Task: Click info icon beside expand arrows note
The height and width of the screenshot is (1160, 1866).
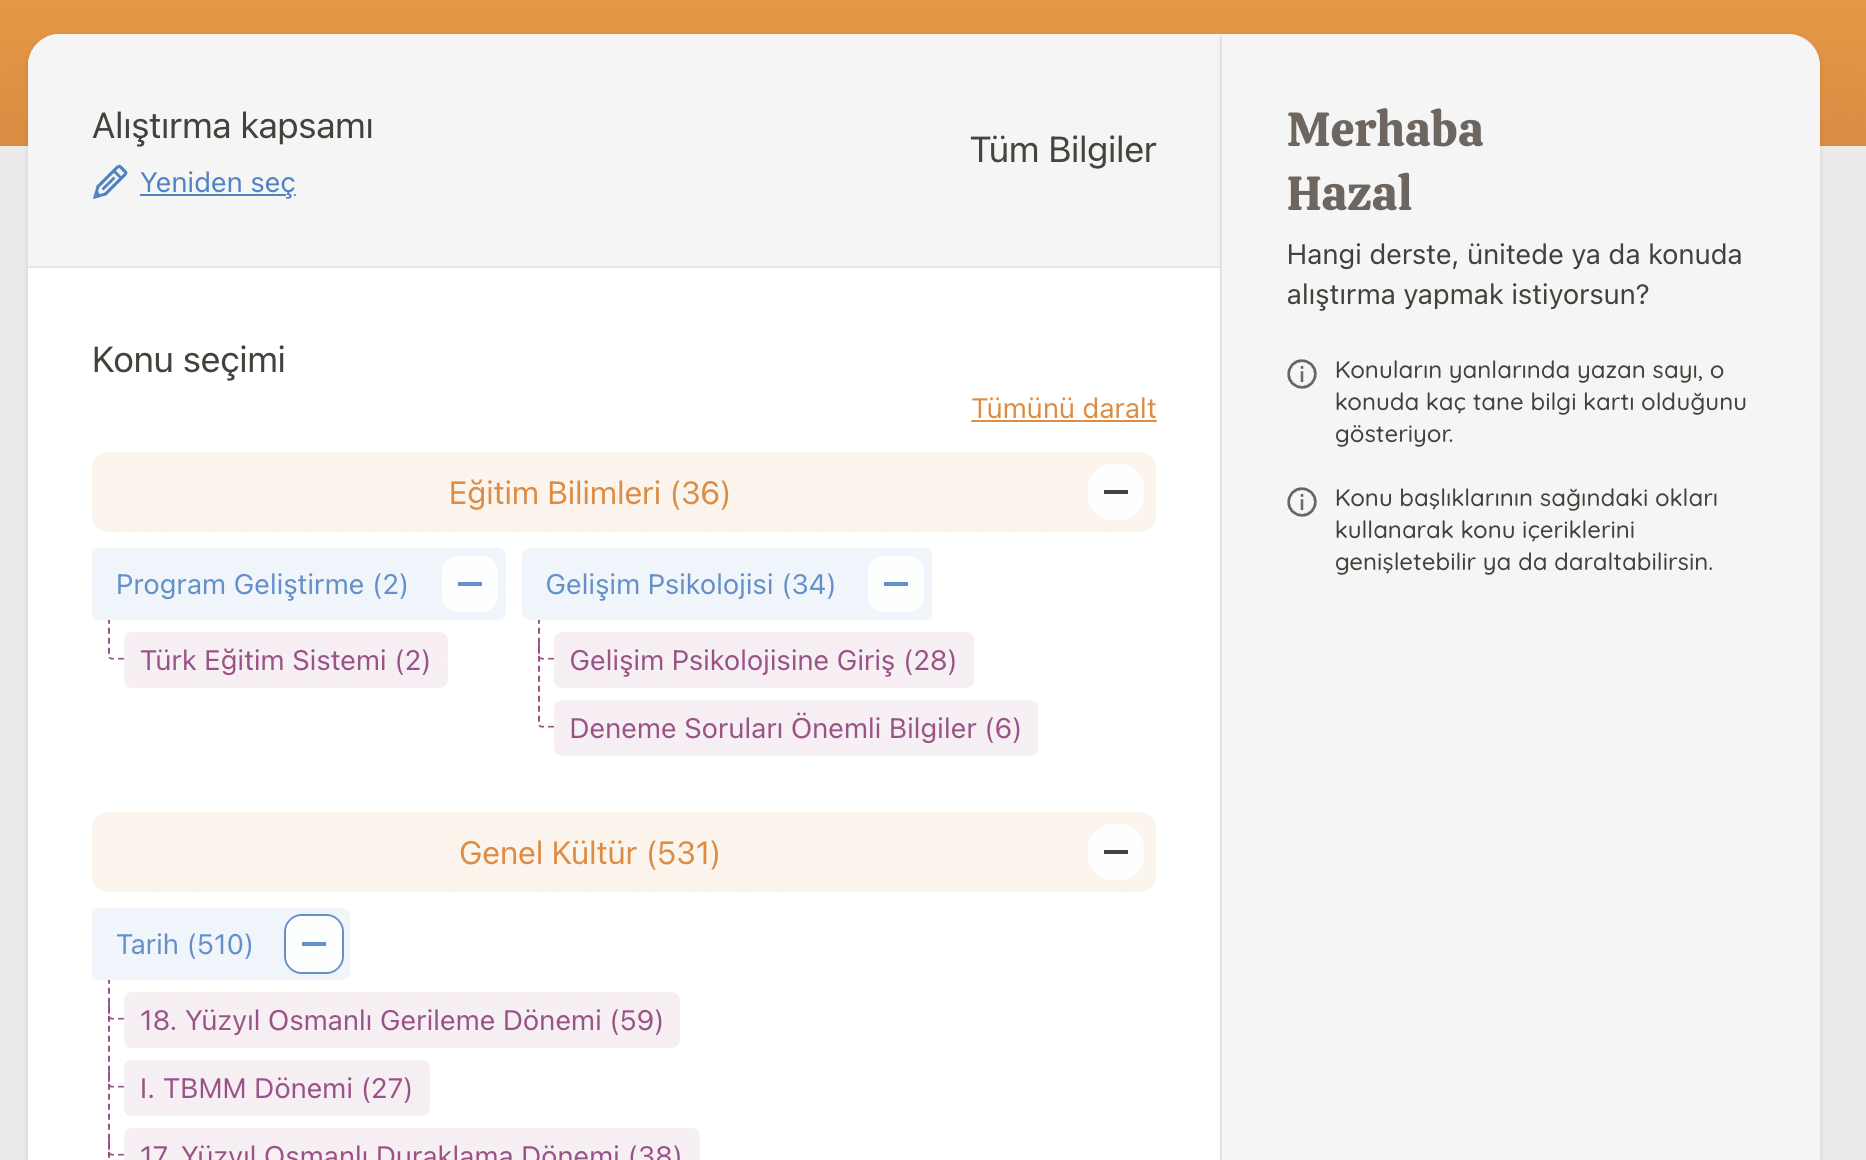Action: [x=1301, y=501]
